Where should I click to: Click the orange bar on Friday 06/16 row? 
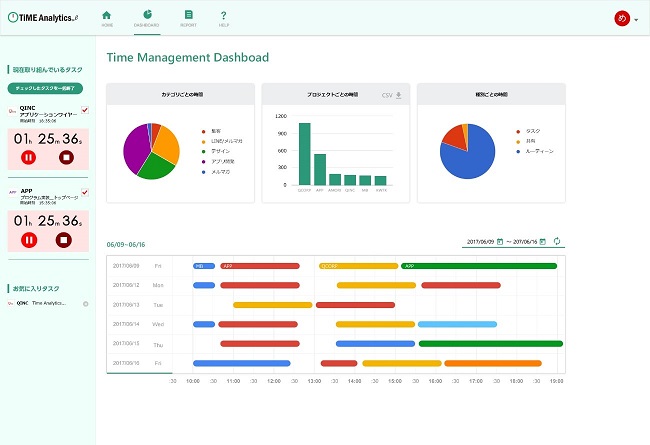point(493,363)
